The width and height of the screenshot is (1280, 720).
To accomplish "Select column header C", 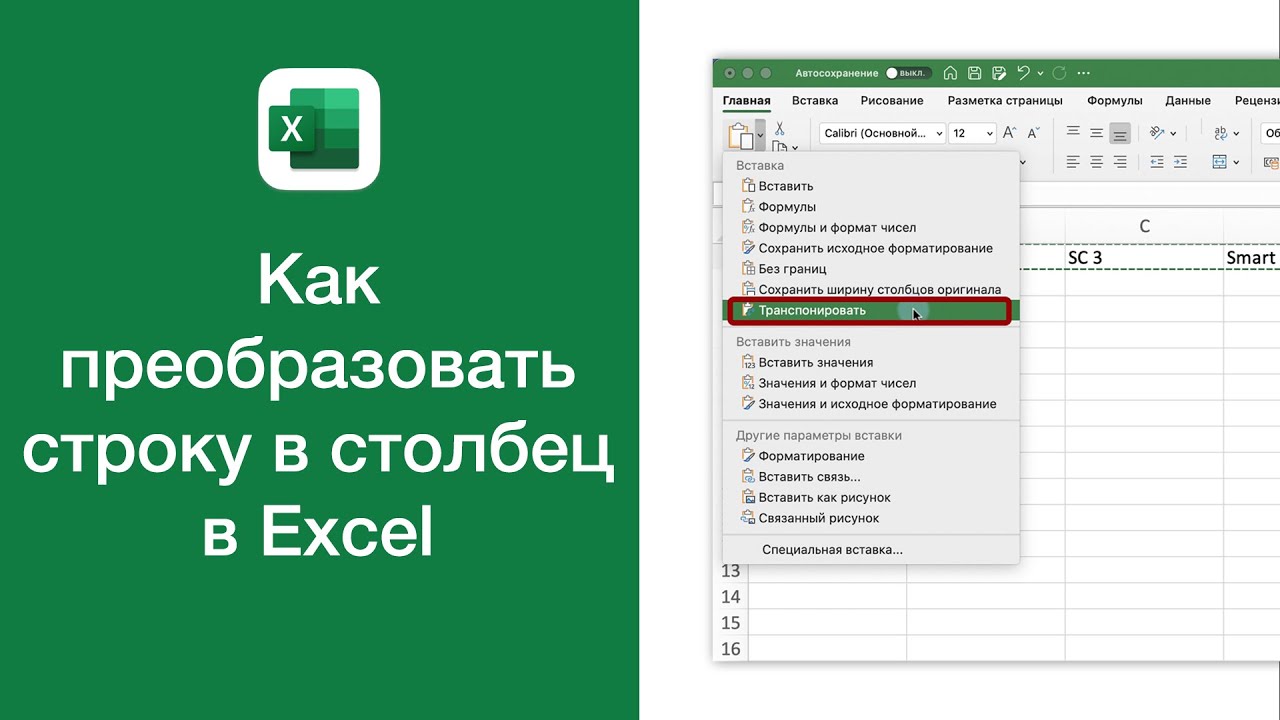I will (1144, 226).
